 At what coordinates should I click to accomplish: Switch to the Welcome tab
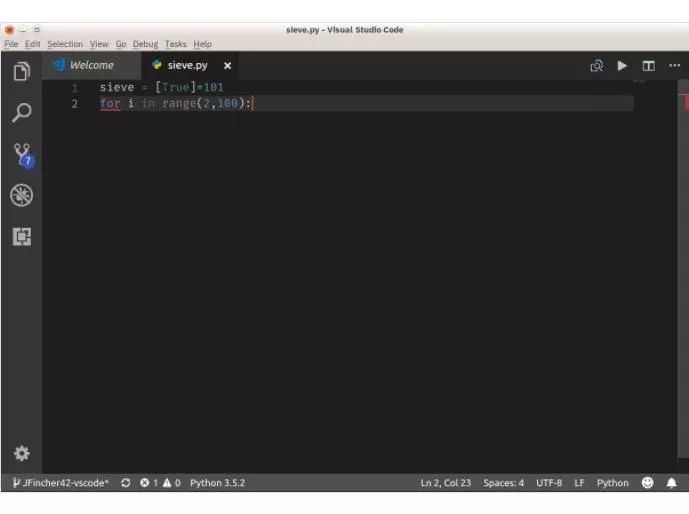pos(91,65)
